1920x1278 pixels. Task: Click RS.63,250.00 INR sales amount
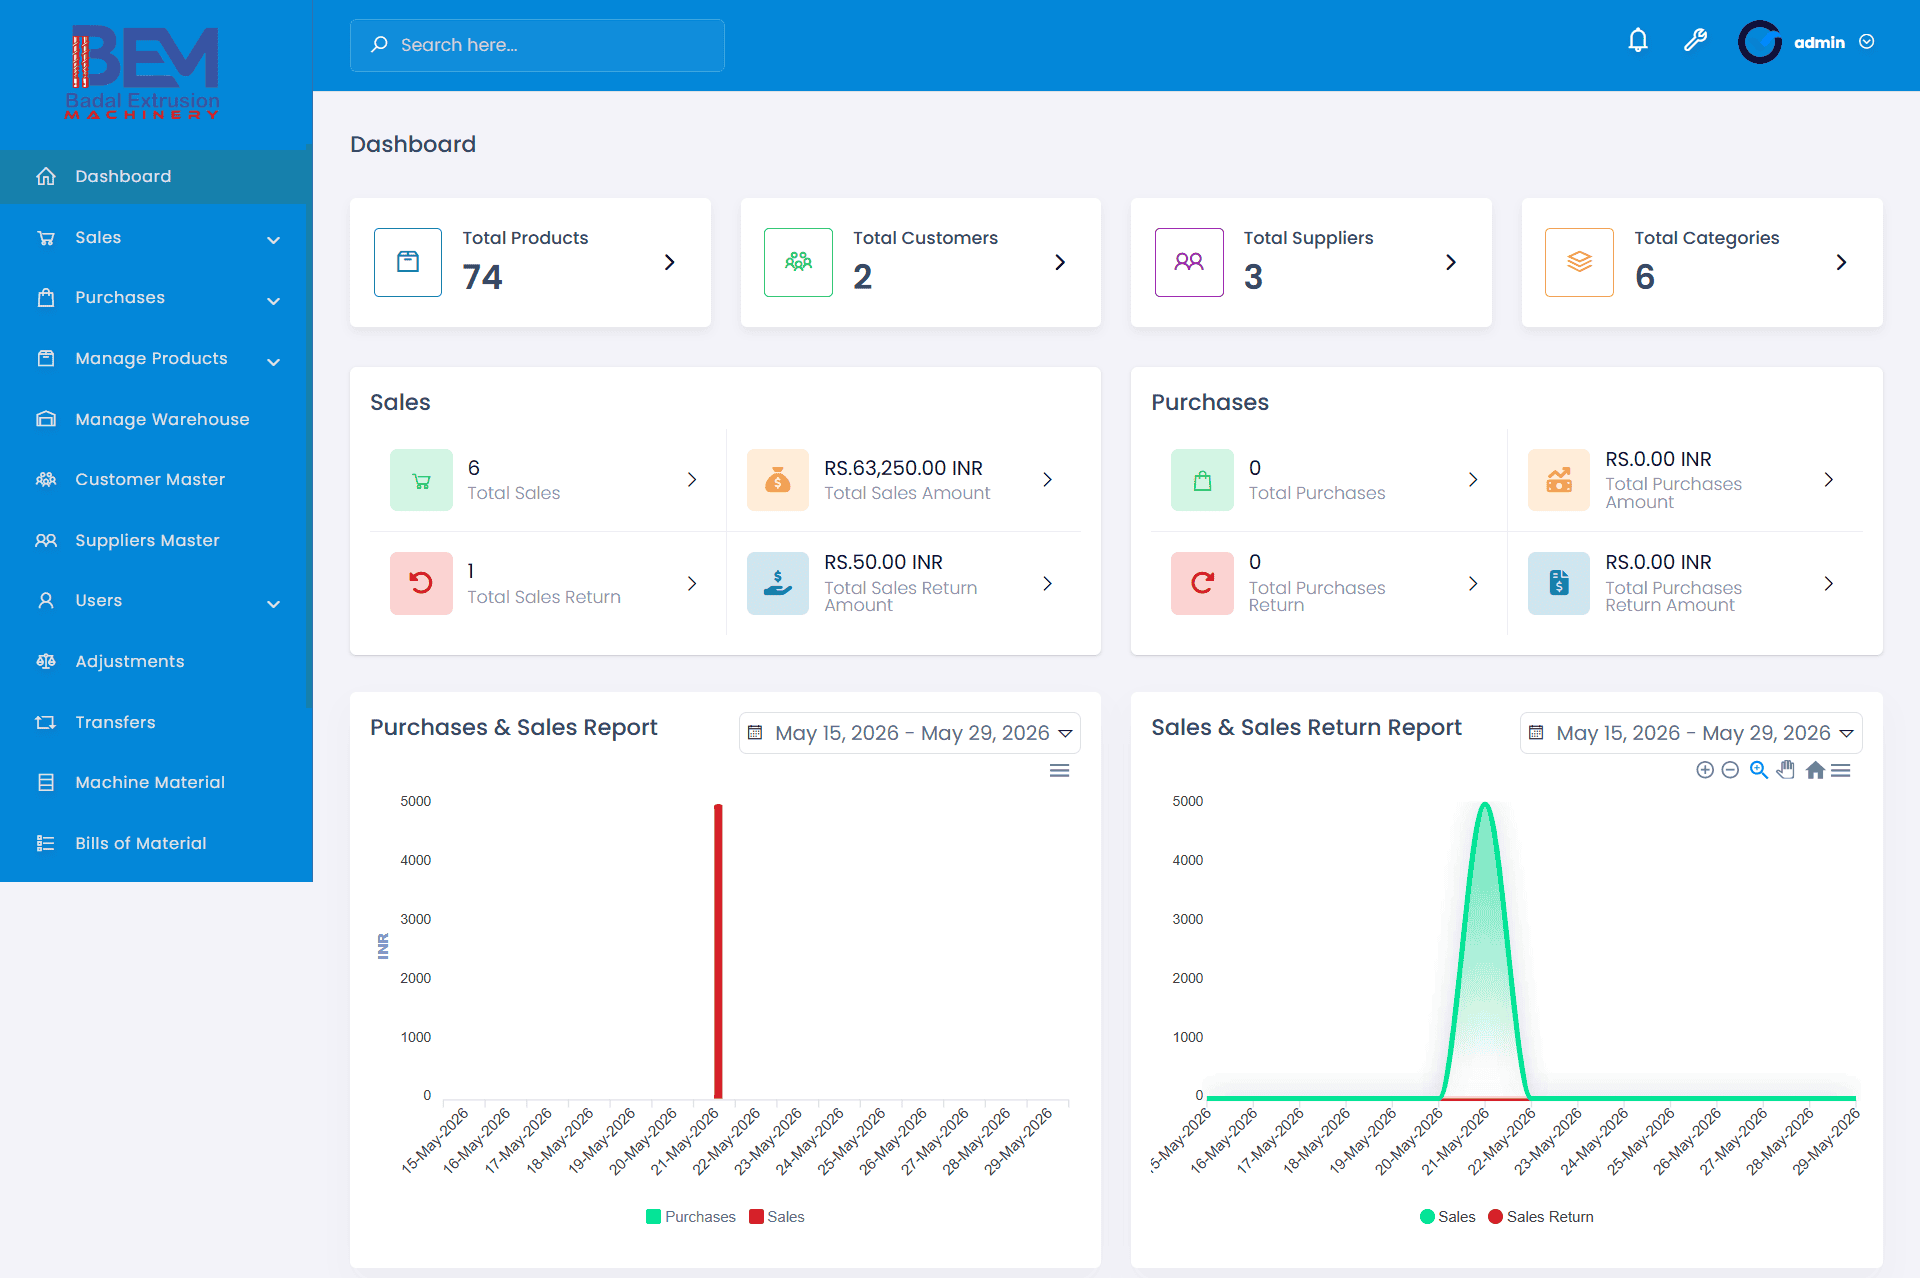[903, 468]
